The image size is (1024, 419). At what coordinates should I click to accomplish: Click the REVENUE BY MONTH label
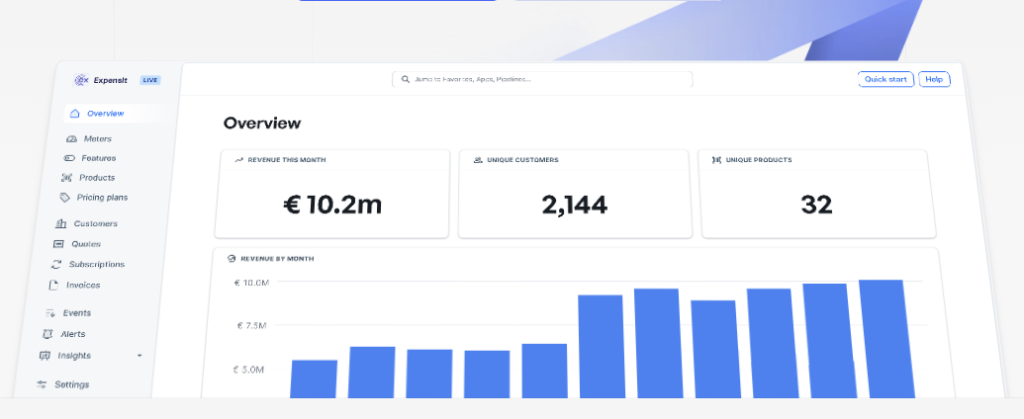tap(277, 258)
